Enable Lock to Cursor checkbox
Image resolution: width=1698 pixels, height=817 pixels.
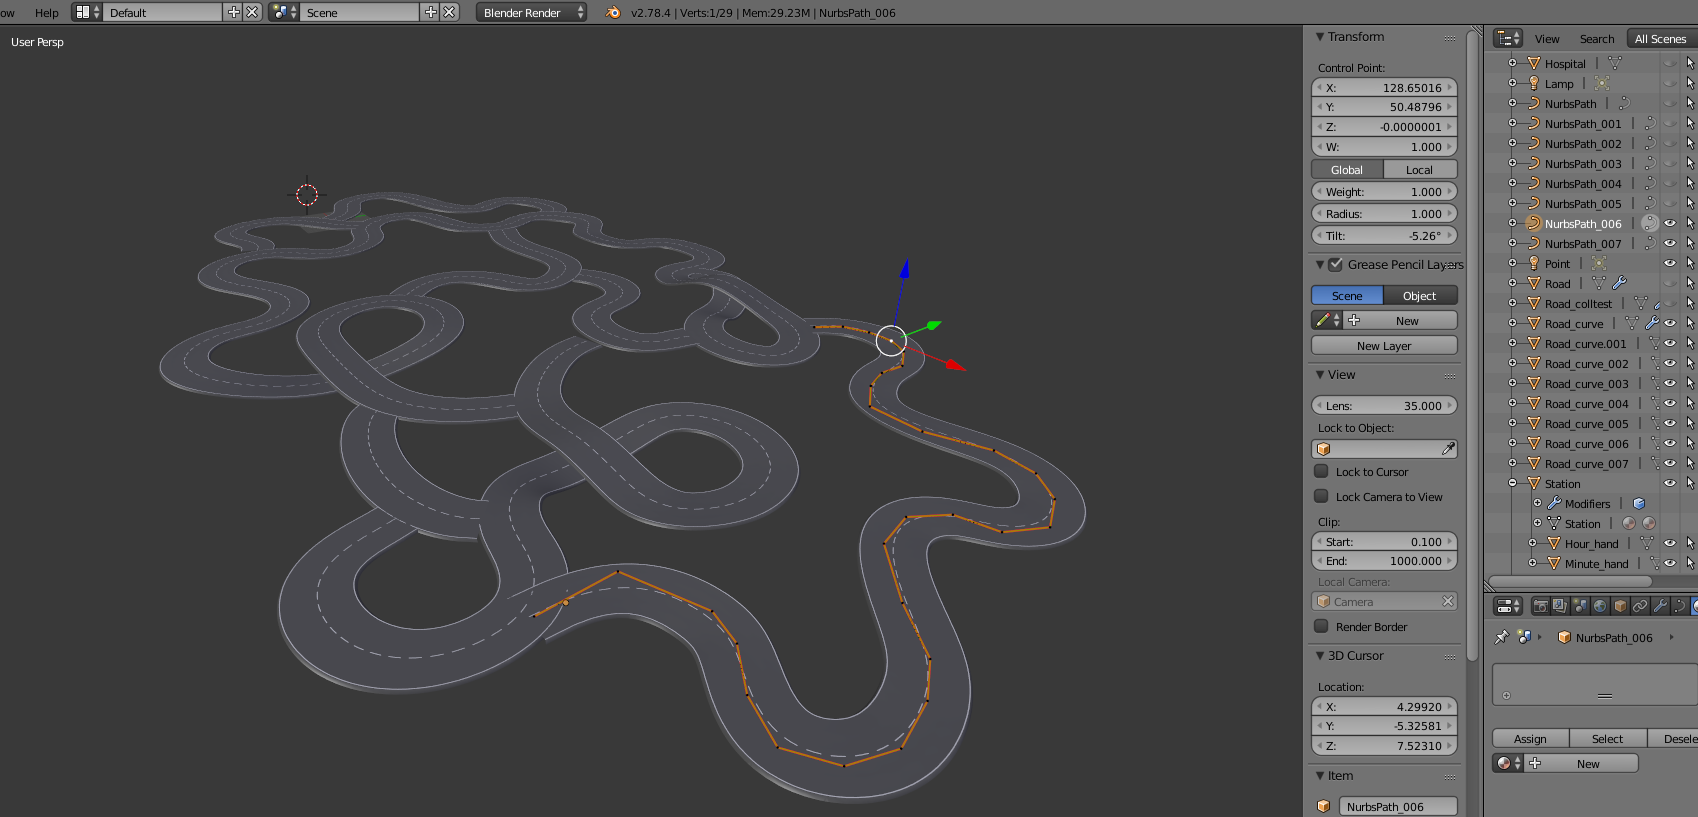pos(1321,471)
